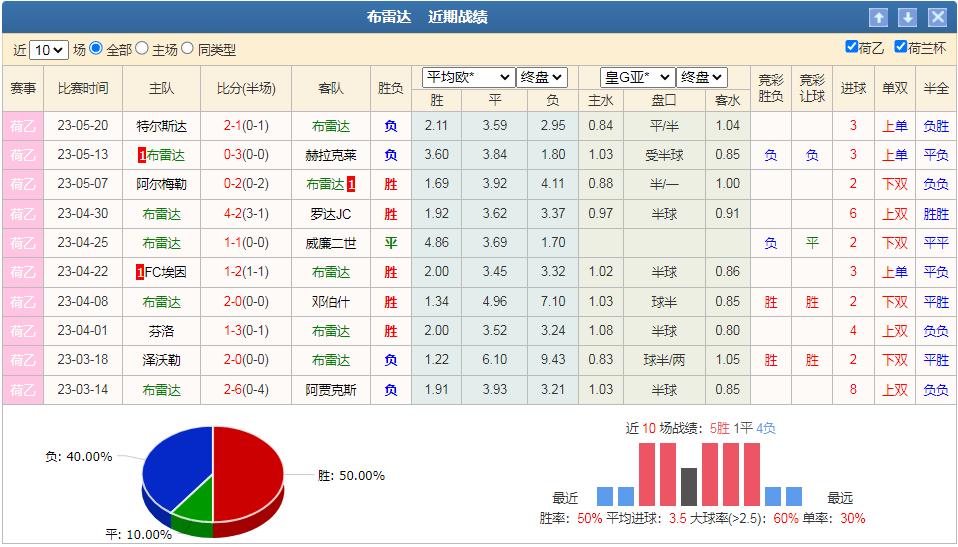The height and width of the screenshot is (547, 958).
Task: Click the goals value 8 for 23-03-14
Action: 854,389
